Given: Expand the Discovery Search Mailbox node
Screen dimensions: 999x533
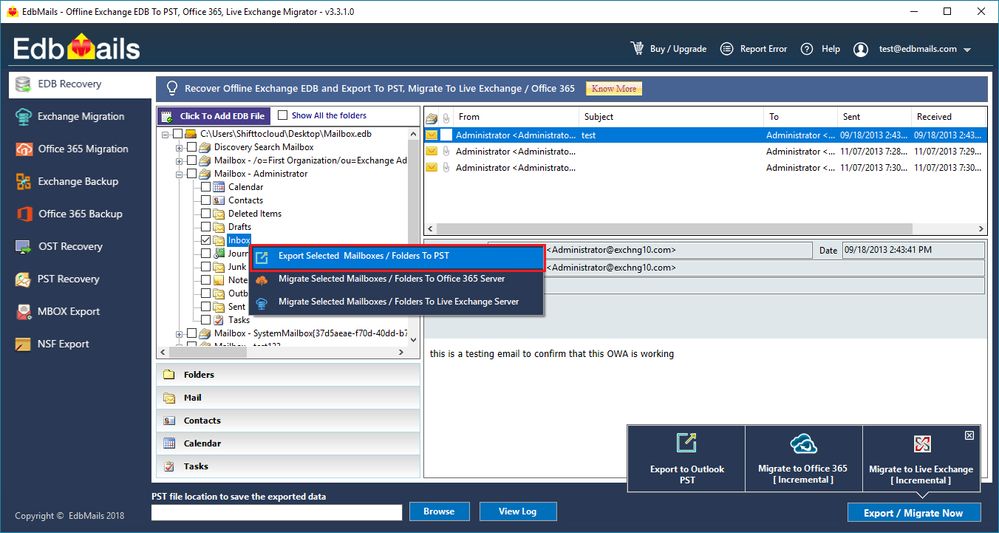Looking at the screenshot, I should tap(179, 147).
